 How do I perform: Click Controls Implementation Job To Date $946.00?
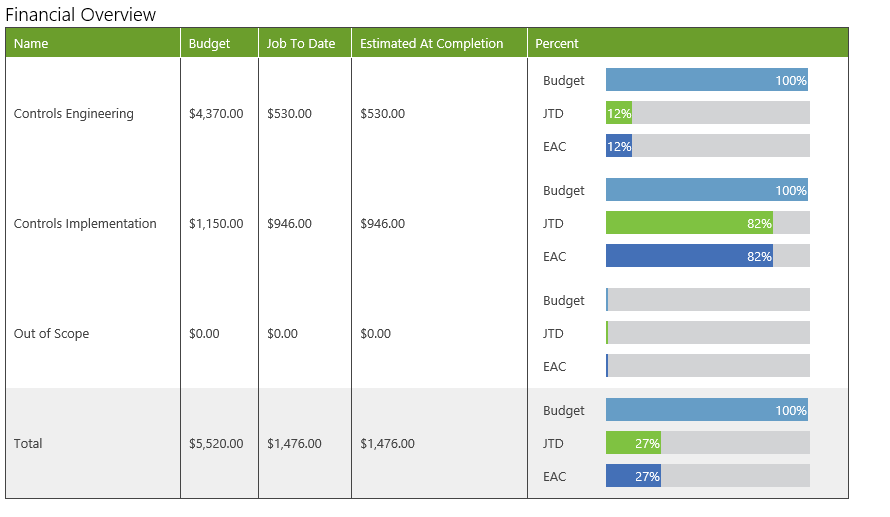(x=289, y=224)
